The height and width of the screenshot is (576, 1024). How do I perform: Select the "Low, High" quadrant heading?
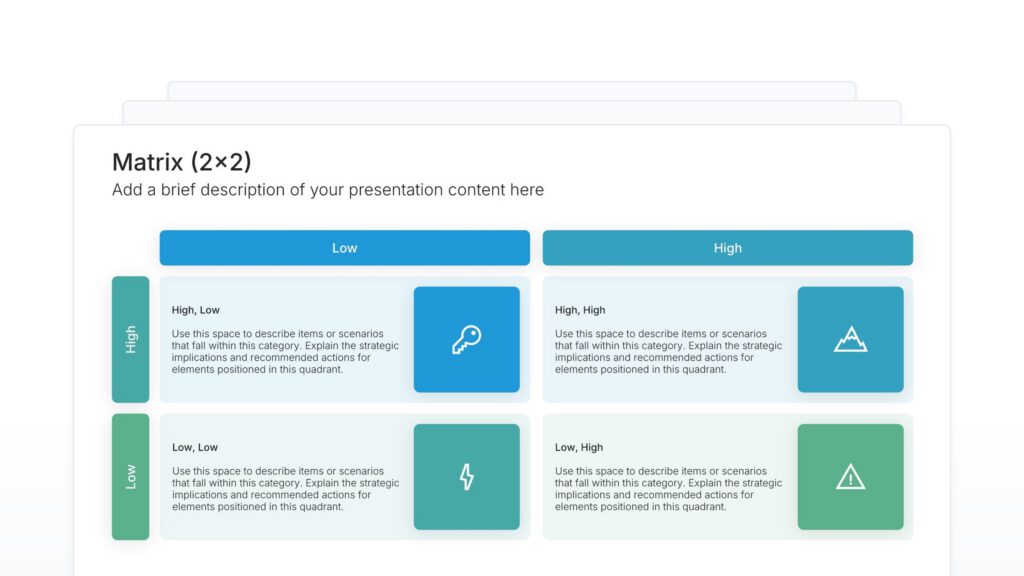(579, 447)
